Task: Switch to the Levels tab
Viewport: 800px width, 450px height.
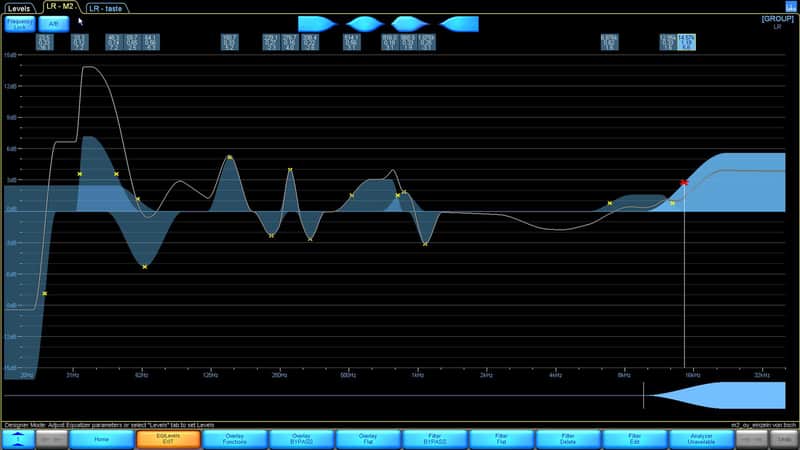Action: point(19,8)
